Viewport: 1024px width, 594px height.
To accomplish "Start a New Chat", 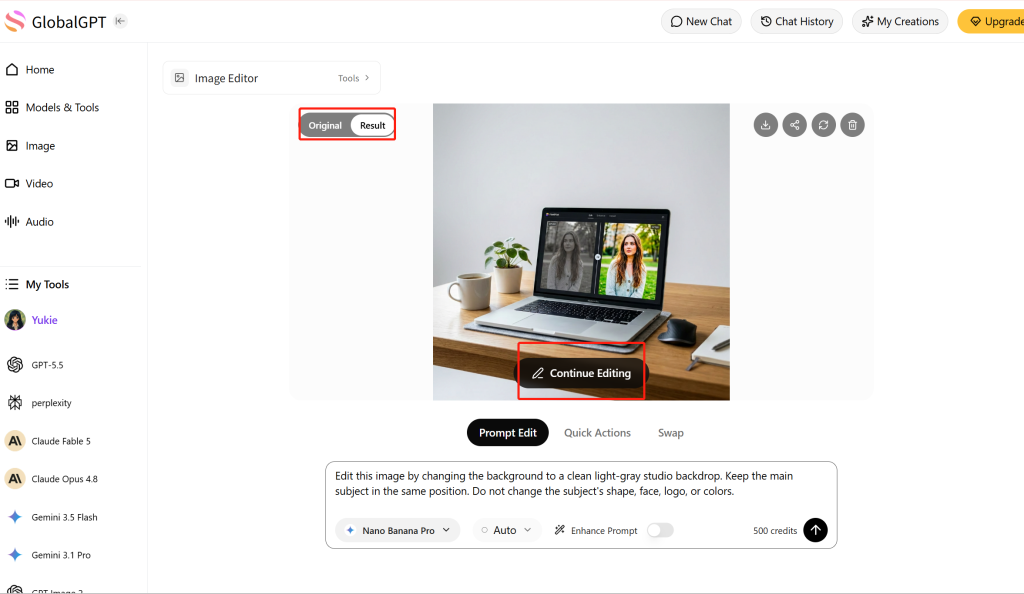I will pos(701,22).
